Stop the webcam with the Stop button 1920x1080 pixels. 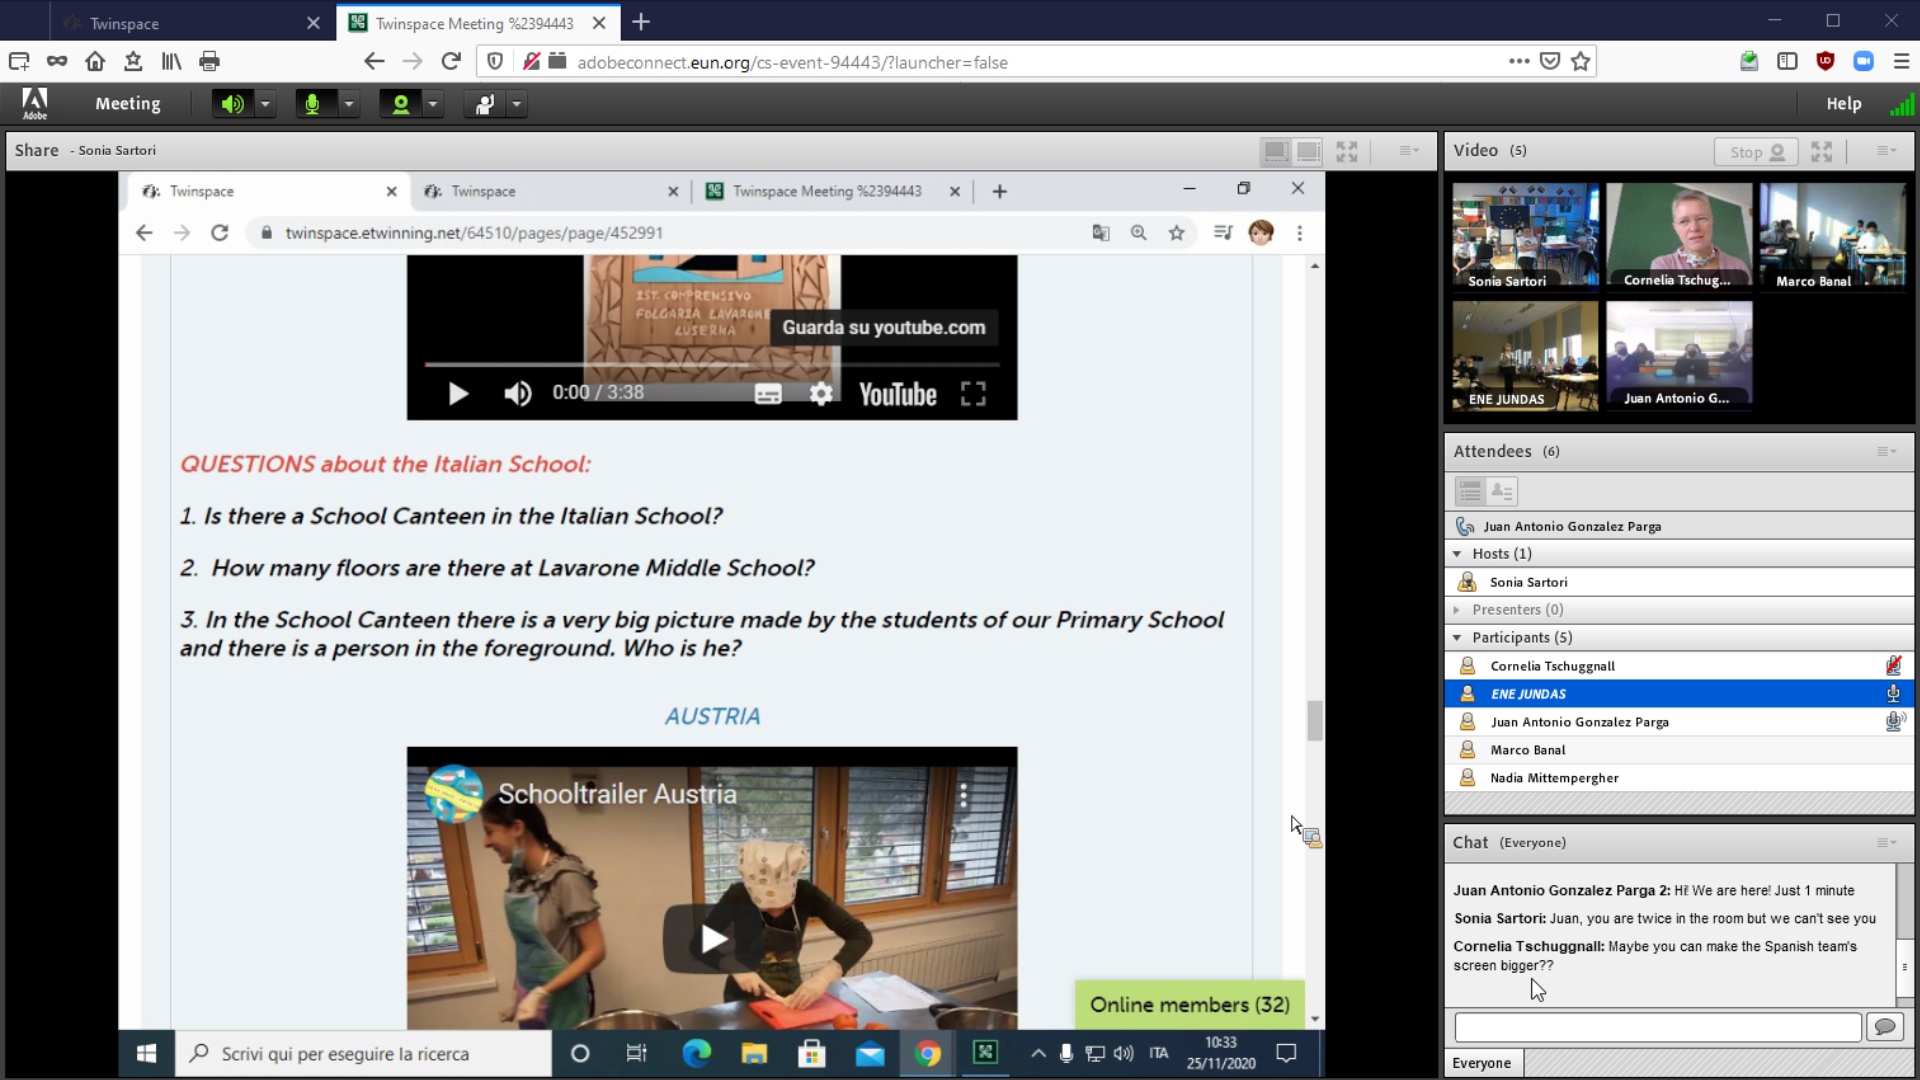pyautogui.click(x=1756, y=152)
